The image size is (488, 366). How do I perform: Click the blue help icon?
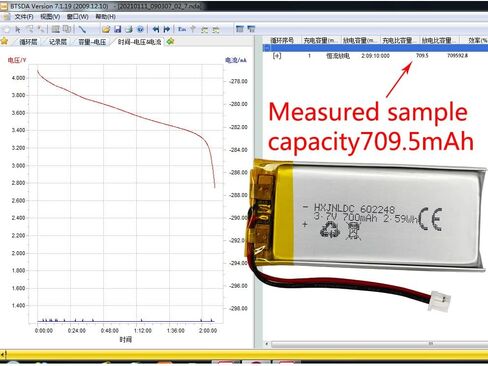pos(140,29)
